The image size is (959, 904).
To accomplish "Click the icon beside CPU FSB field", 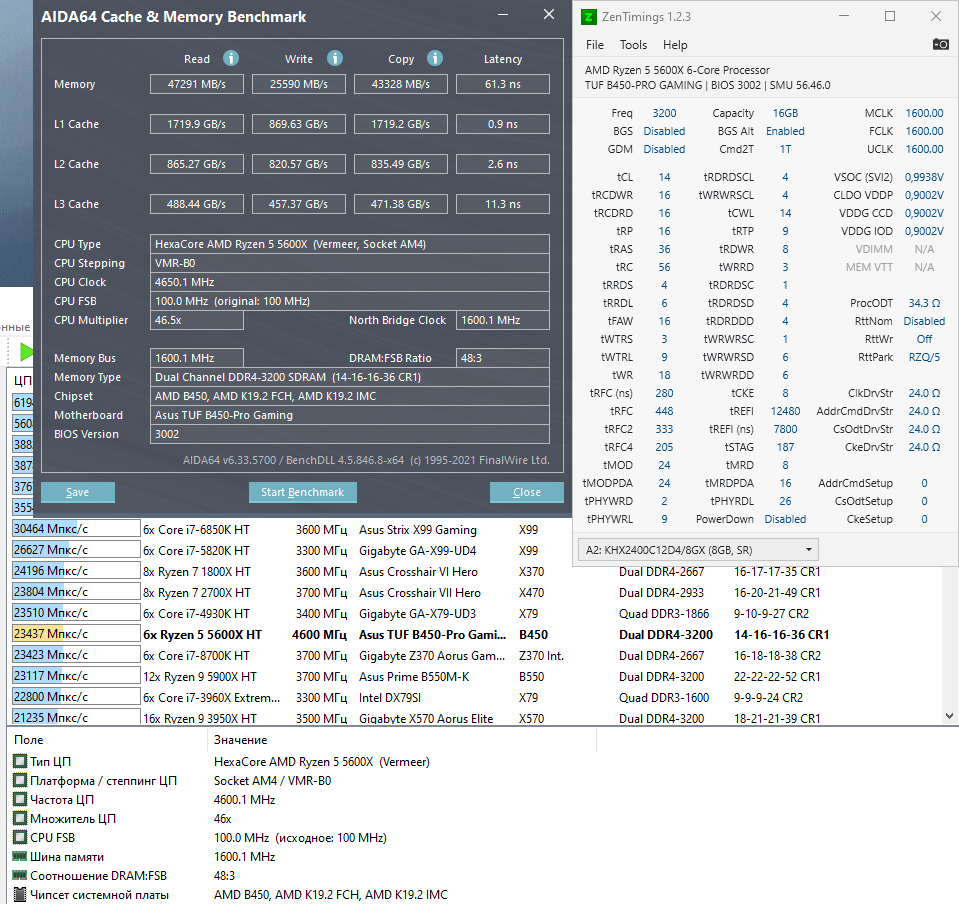I will 20,837.
